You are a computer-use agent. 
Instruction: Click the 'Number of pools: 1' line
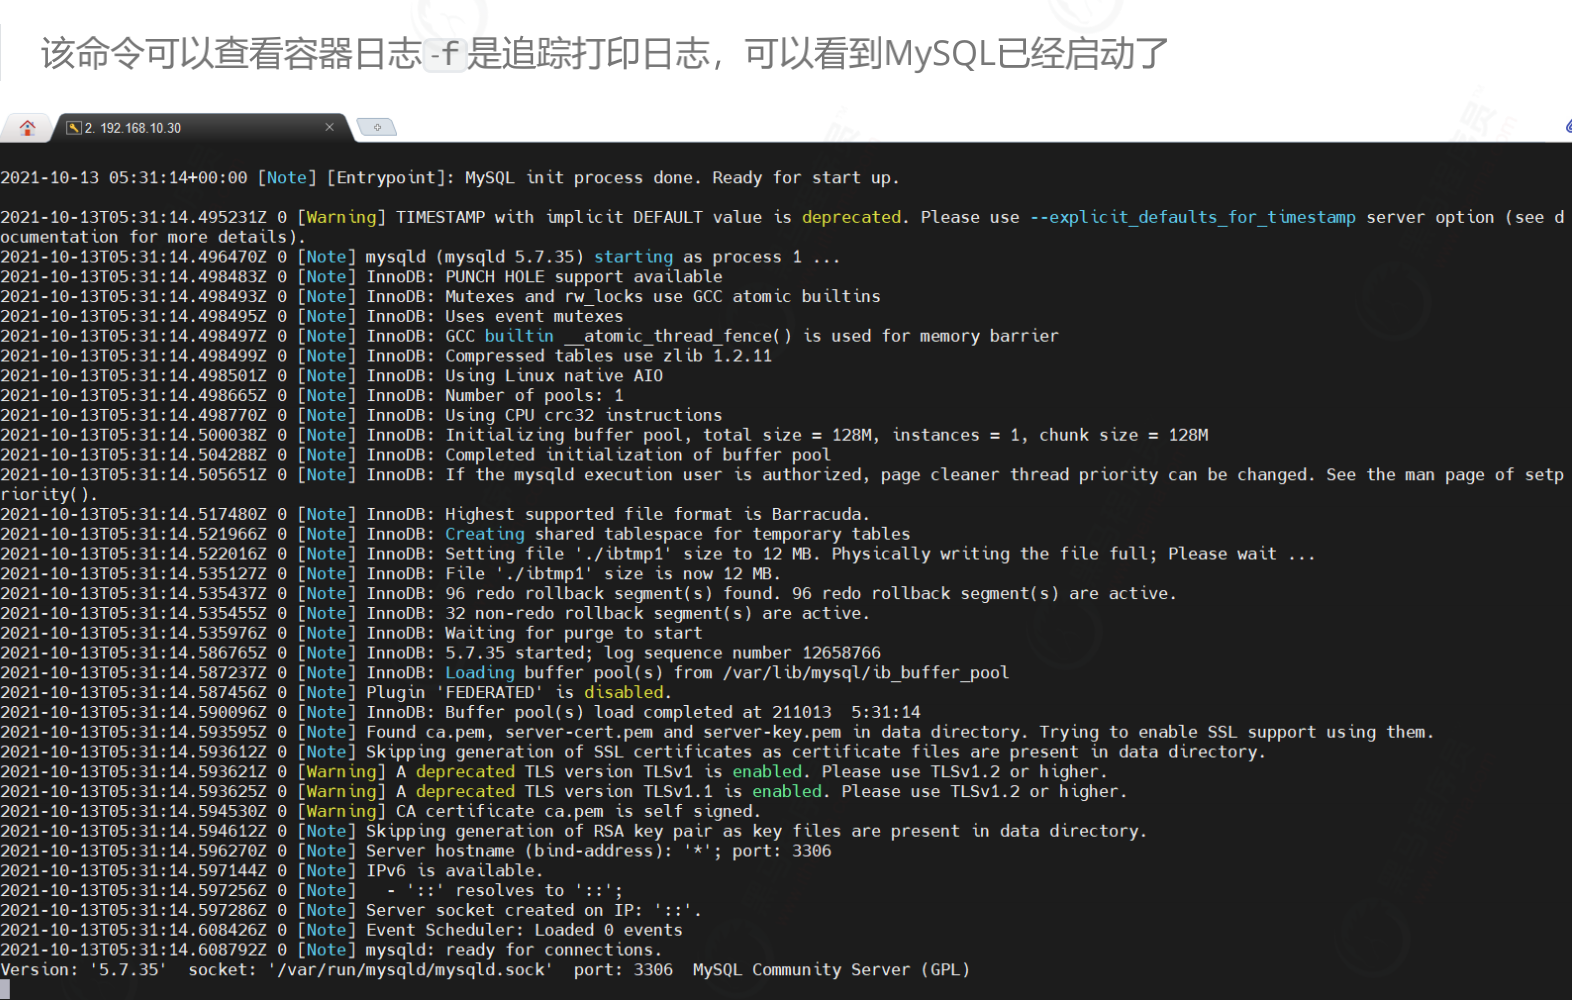pos(534,395)
